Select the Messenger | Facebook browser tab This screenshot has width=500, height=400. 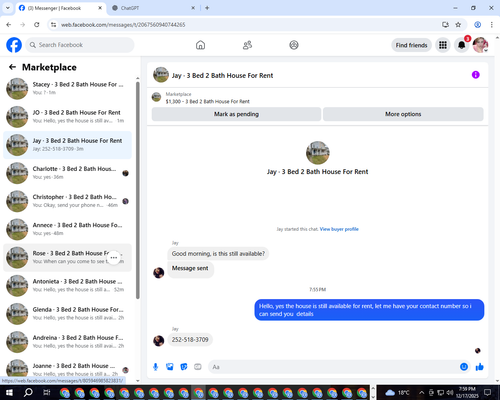point(61,8)
